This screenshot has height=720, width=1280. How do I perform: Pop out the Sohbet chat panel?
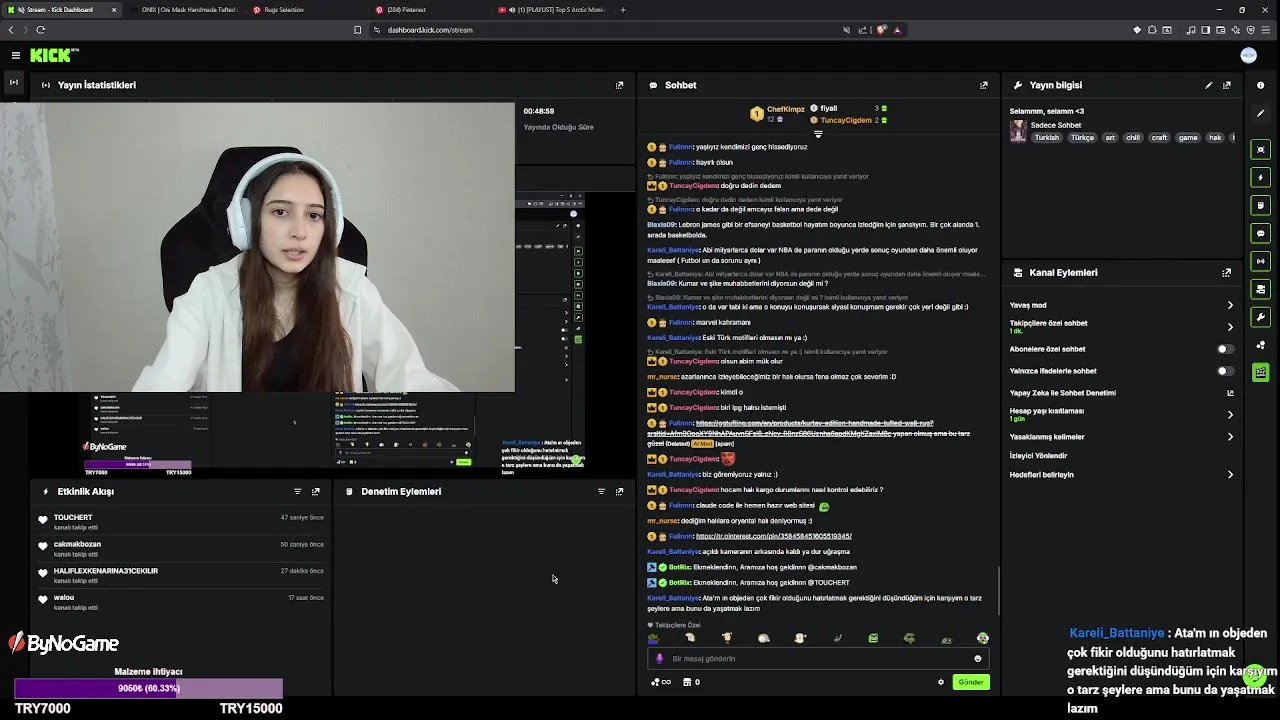(x=983, y=85)
